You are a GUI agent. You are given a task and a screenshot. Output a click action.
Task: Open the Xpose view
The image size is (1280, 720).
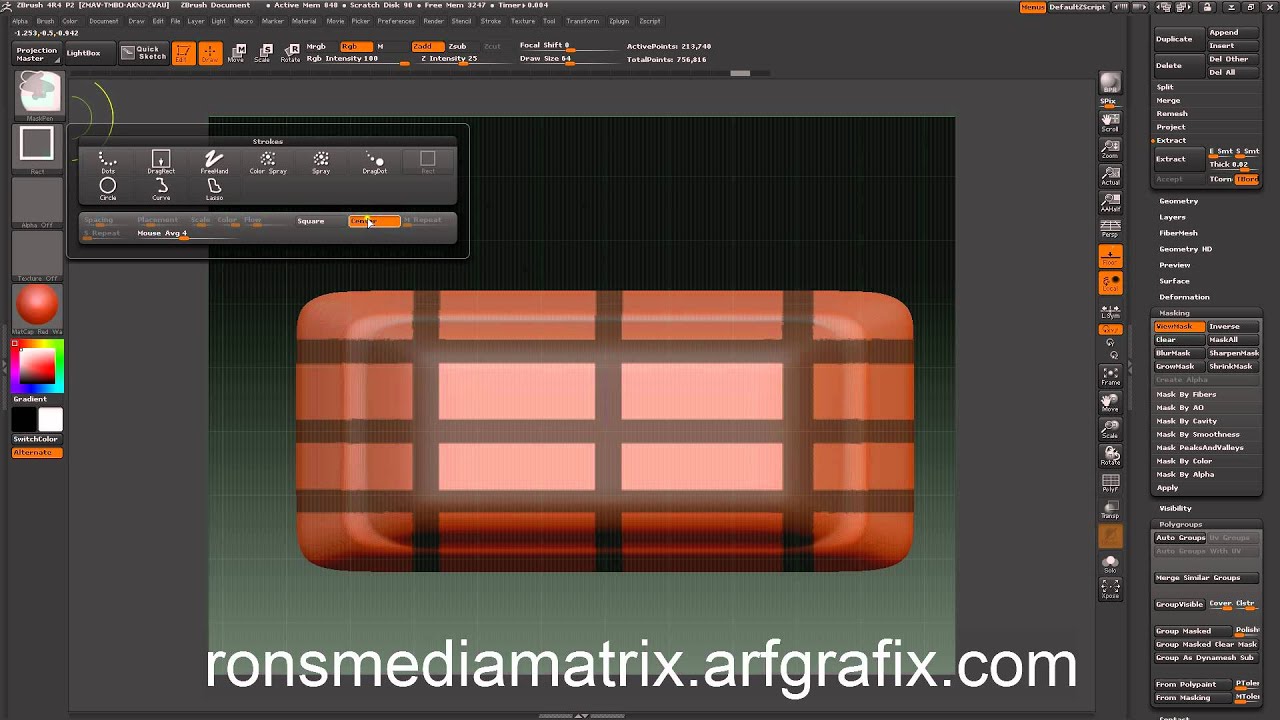pyautogui.click(x=1110, y=589)
